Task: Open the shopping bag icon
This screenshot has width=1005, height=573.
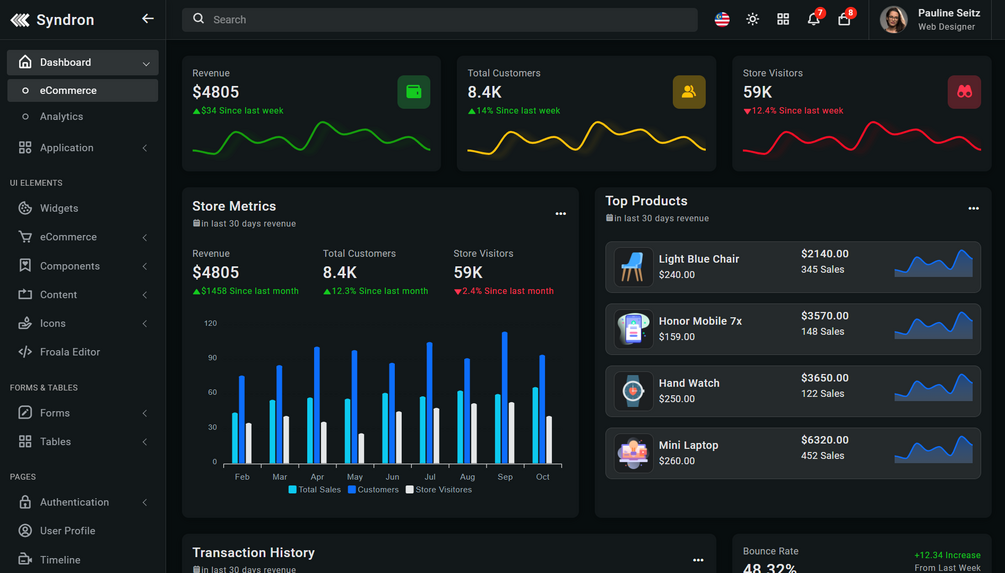Action: (x=844, y=19)
